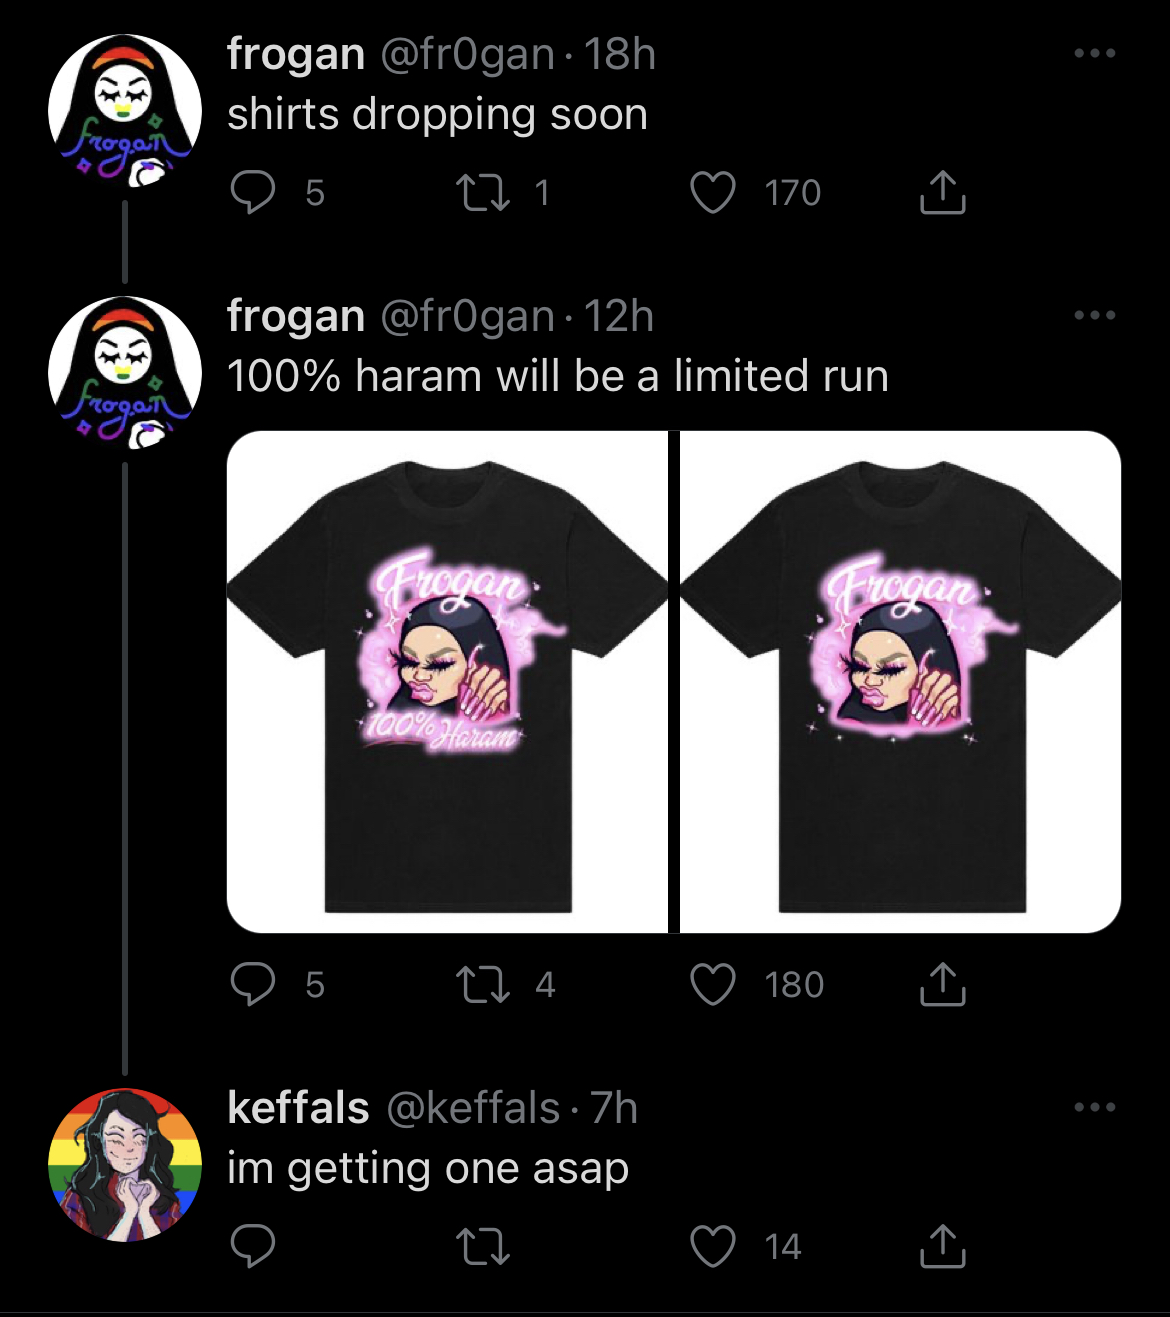Share the 'shirts dropping soon' tweet
This screenshot has height=1317, width=1170.
942,192
